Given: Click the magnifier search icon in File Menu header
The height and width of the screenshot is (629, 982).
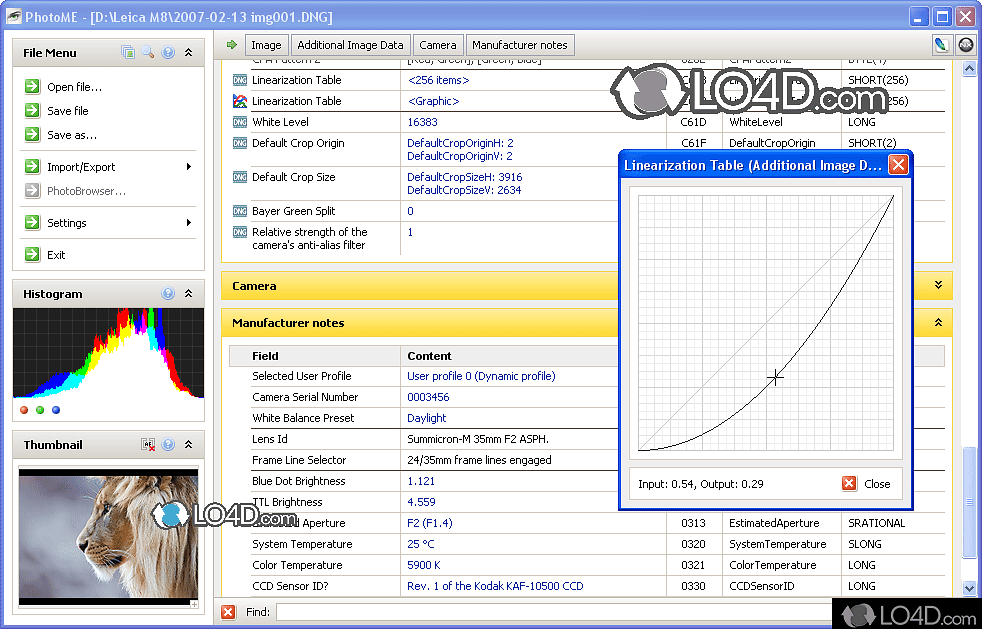Looking at the screenshot, I should pyautogui.click(x=146, y=52).
